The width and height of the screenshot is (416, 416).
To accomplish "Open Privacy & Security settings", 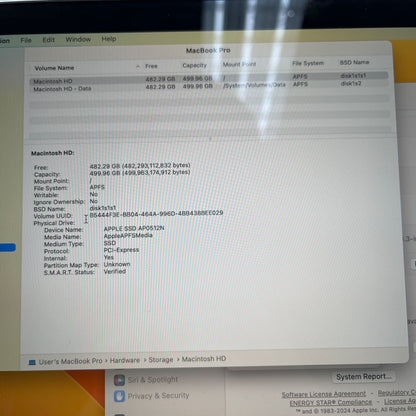I will click(158, 396).
